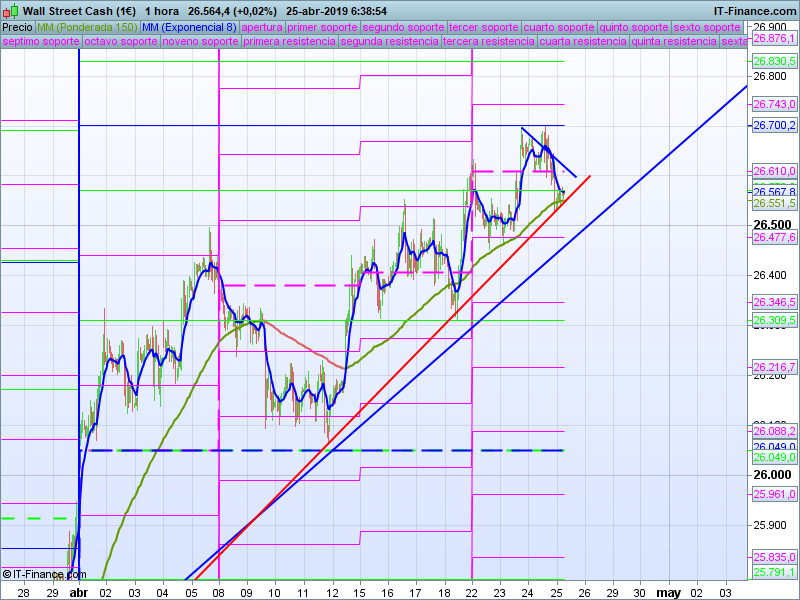800x600 pixels.
Task: Select the primera resistencia label
Action: coord(289,42)
